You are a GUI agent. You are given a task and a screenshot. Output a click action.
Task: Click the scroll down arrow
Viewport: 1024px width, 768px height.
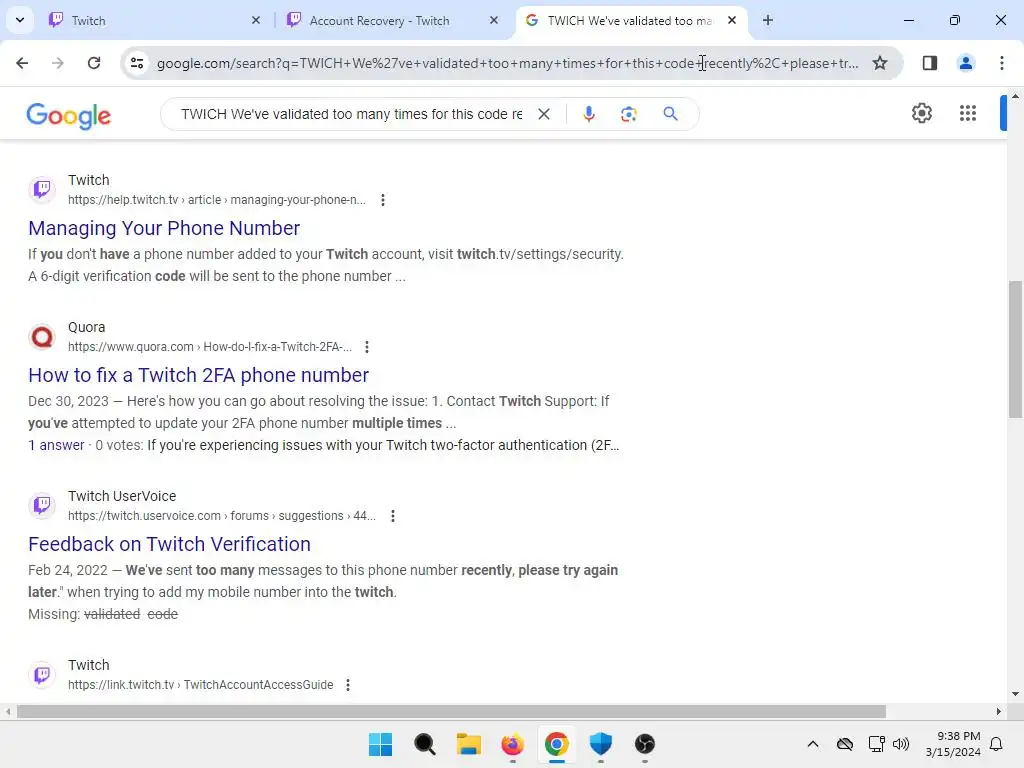(x=1015, y=694)
